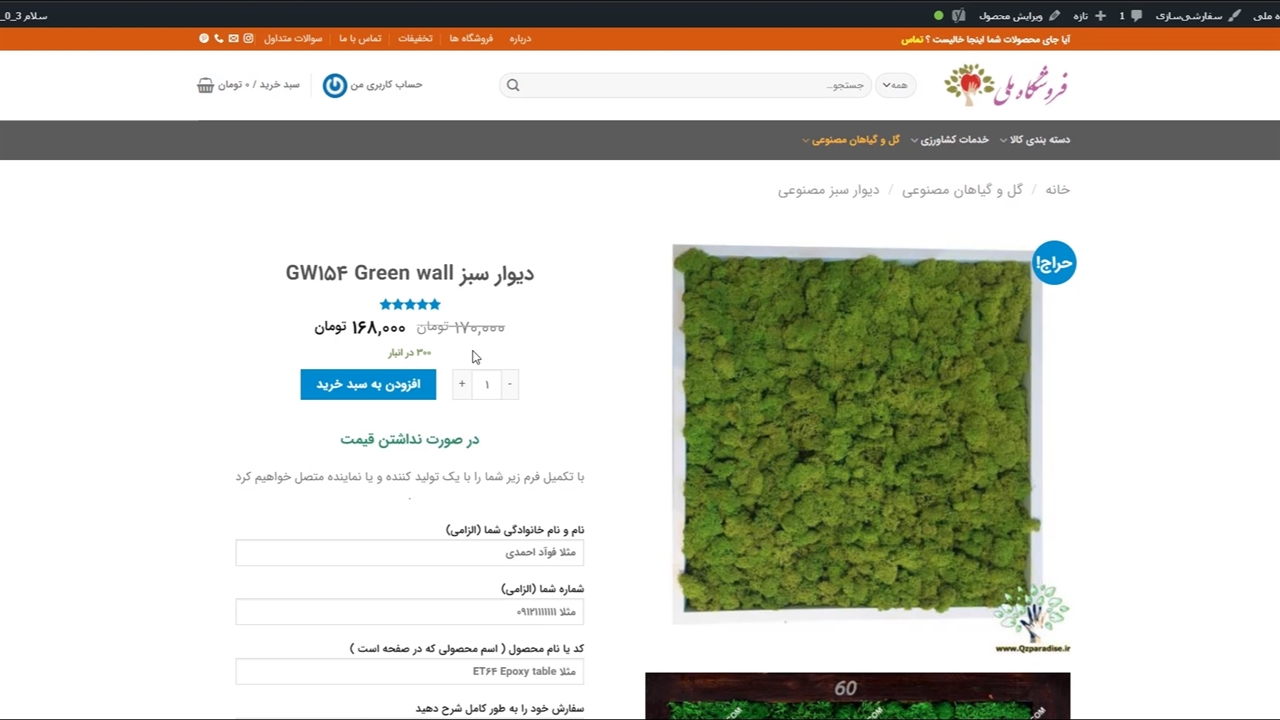Expand the خدمات کشاورزی menu
Screen dimensions: 1280x720
pos(953,140)
